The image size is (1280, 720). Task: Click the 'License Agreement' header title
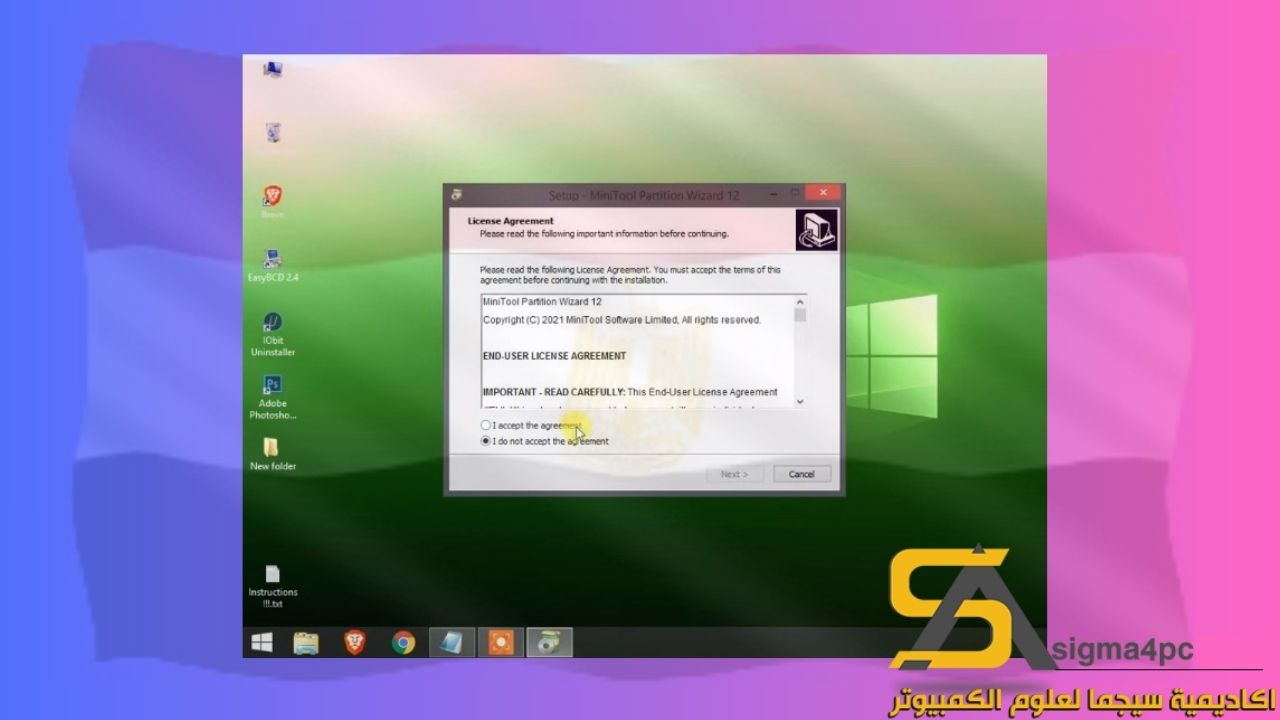(511, 220)
